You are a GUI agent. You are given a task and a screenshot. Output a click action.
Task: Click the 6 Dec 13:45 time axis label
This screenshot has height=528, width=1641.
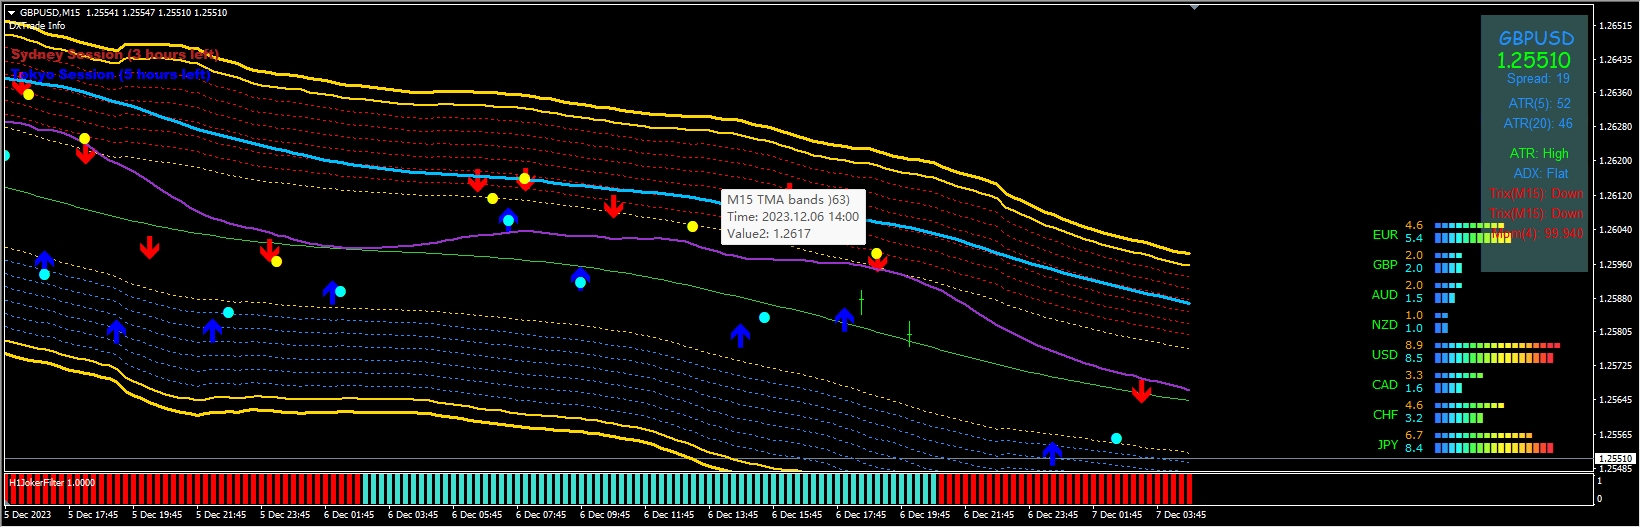(x=732, y=515)
